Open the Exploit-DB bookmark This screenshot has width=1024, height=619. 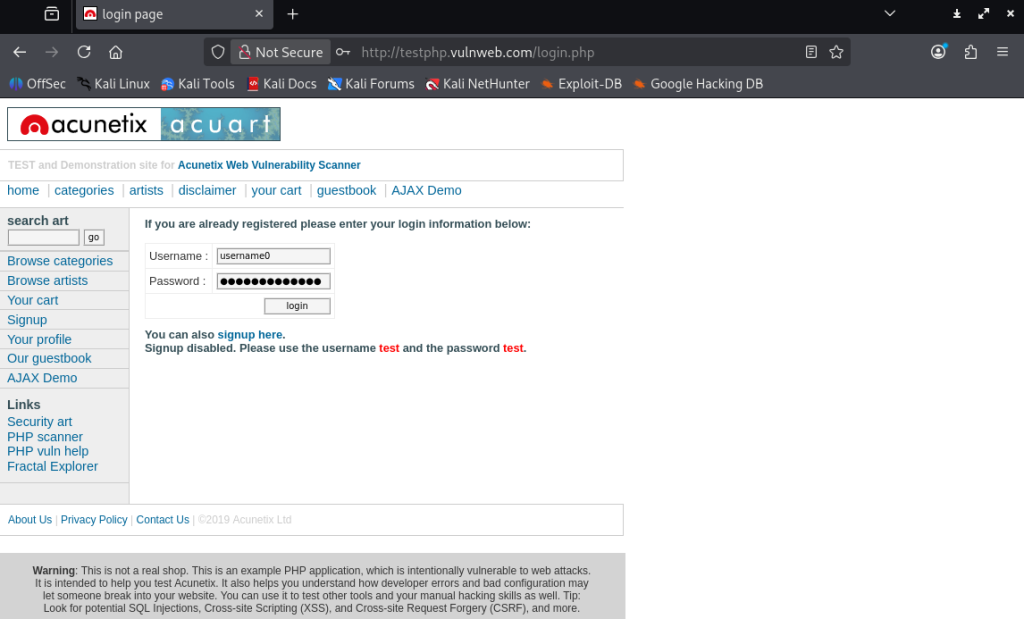581,84
